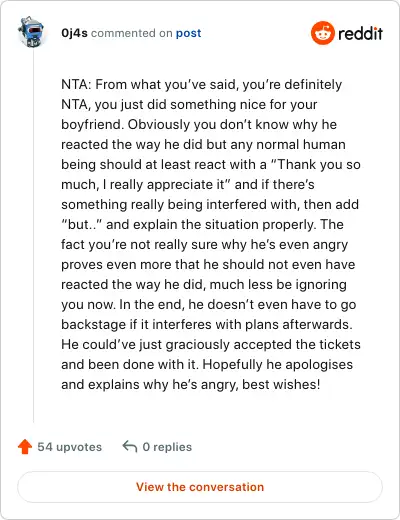Click the line "He could've just graciously accepted"
The height and width of the screenshot is (520, 400).
(211, 344)
